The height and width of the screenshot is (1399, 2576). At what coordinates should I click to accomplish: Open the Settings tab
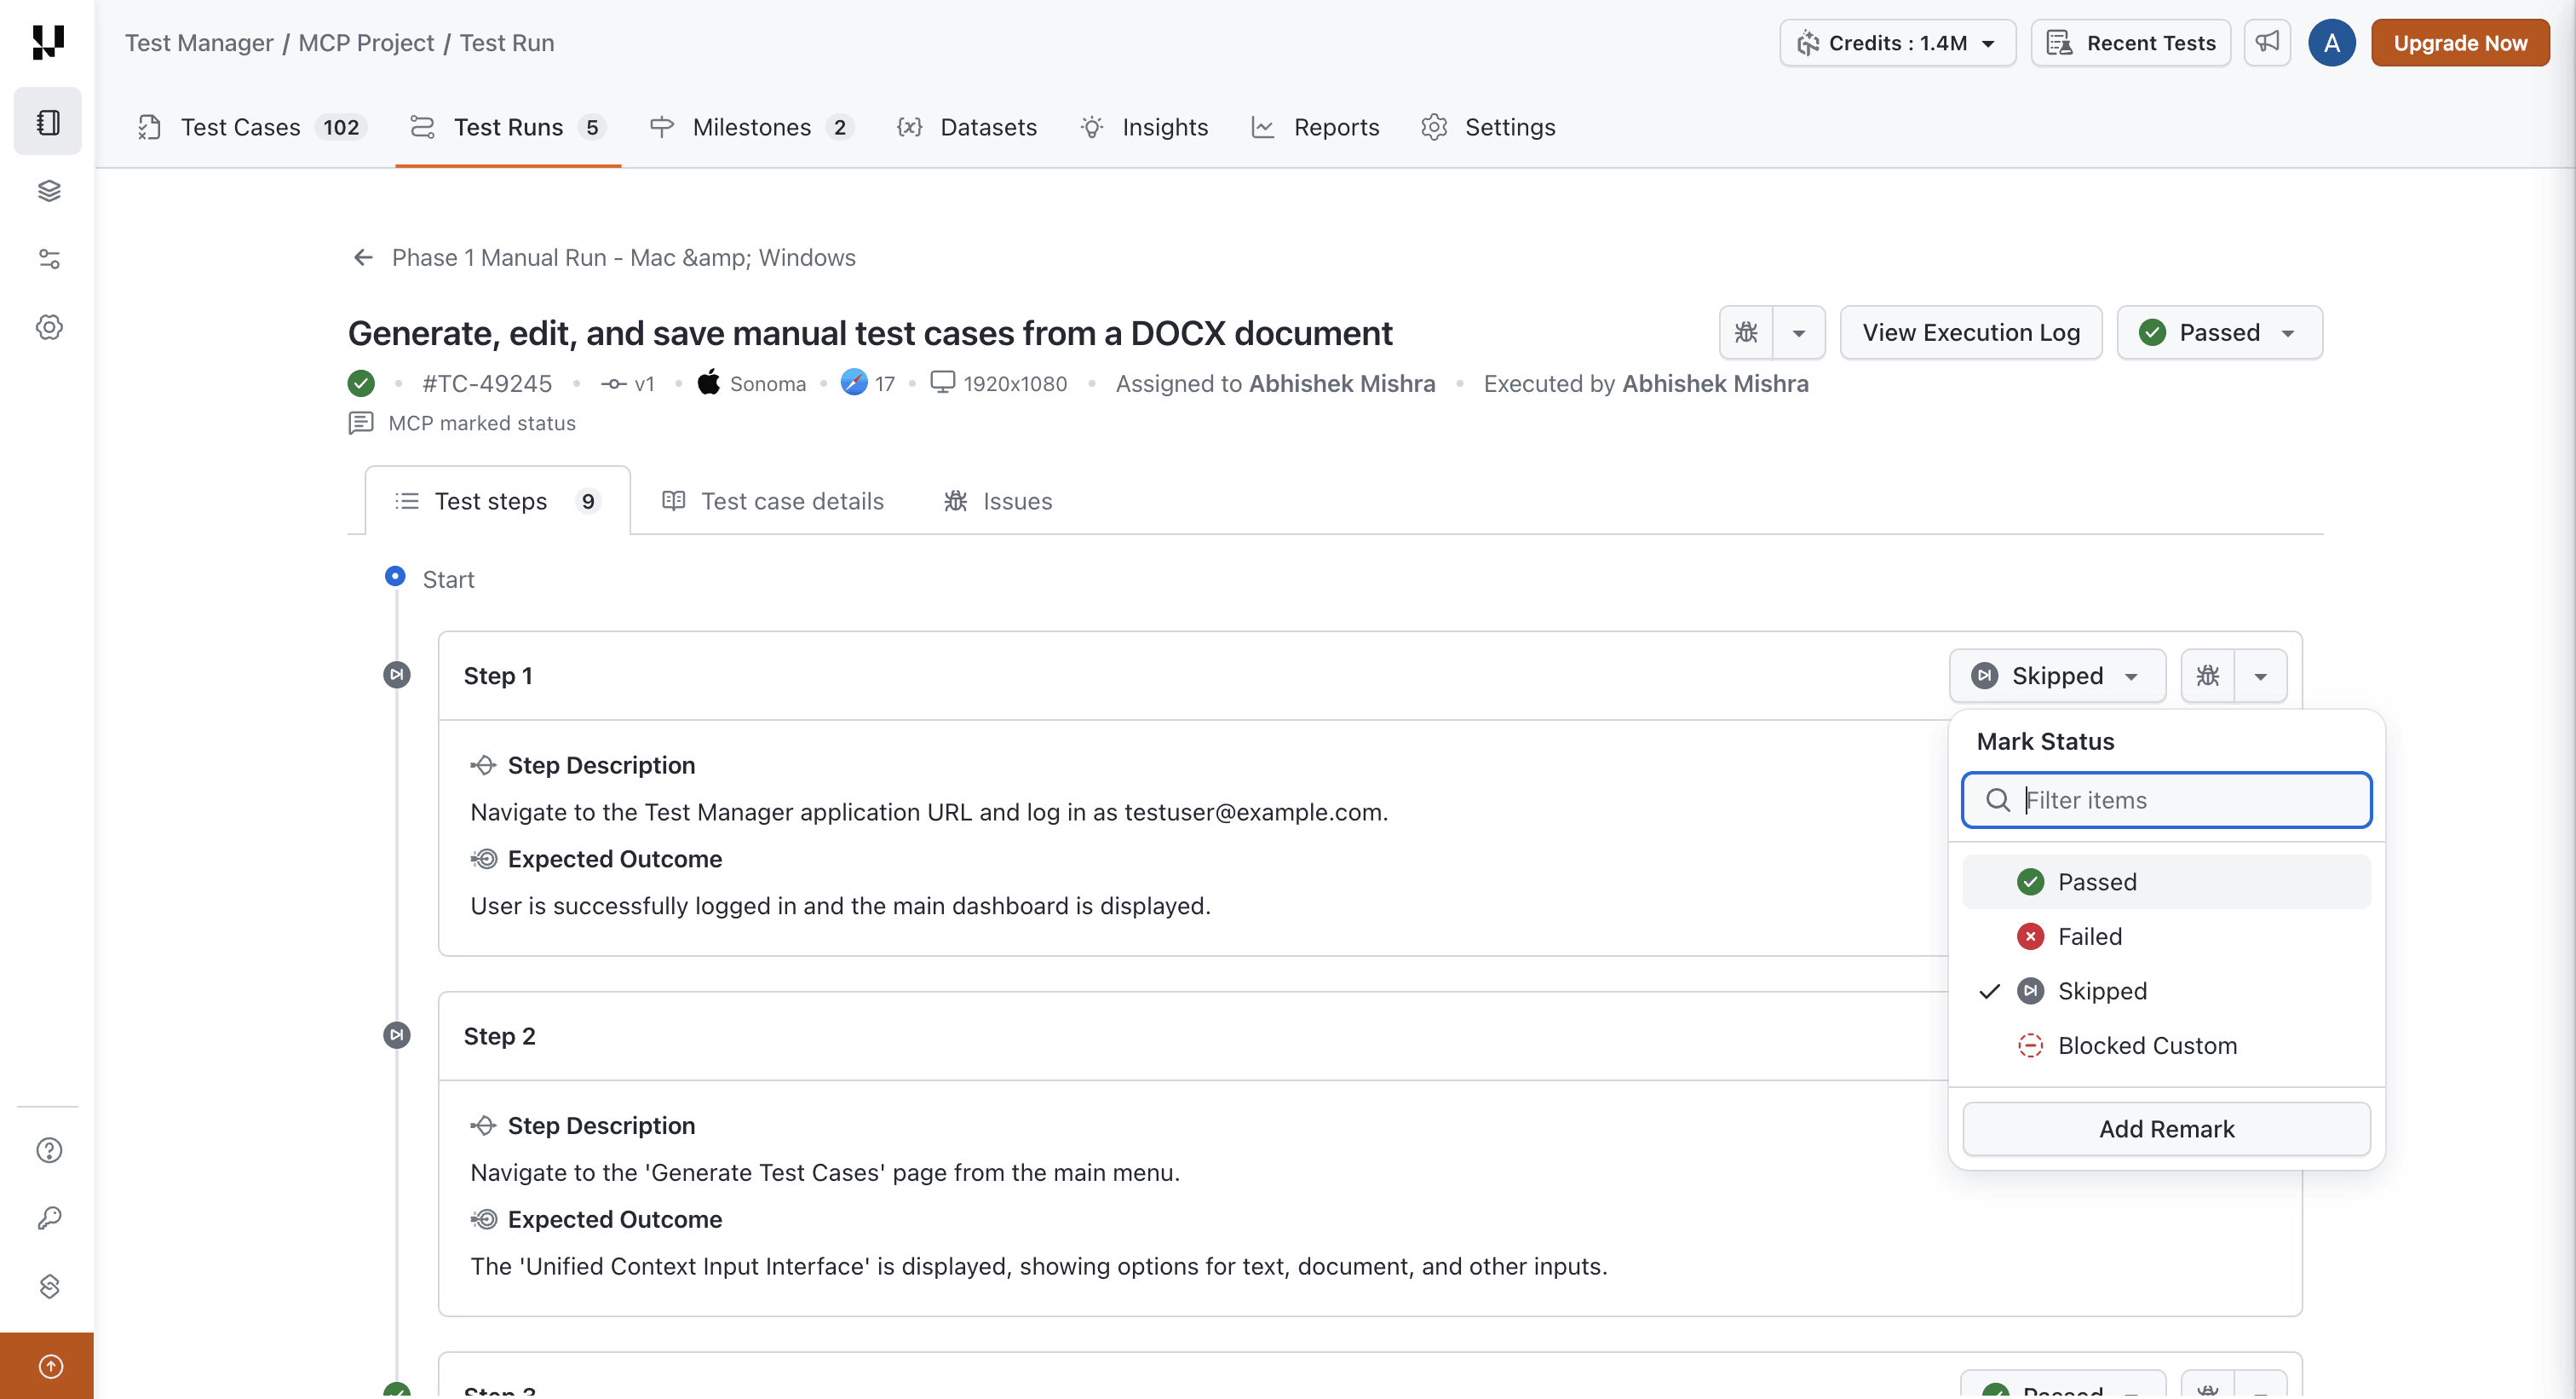1489,127
